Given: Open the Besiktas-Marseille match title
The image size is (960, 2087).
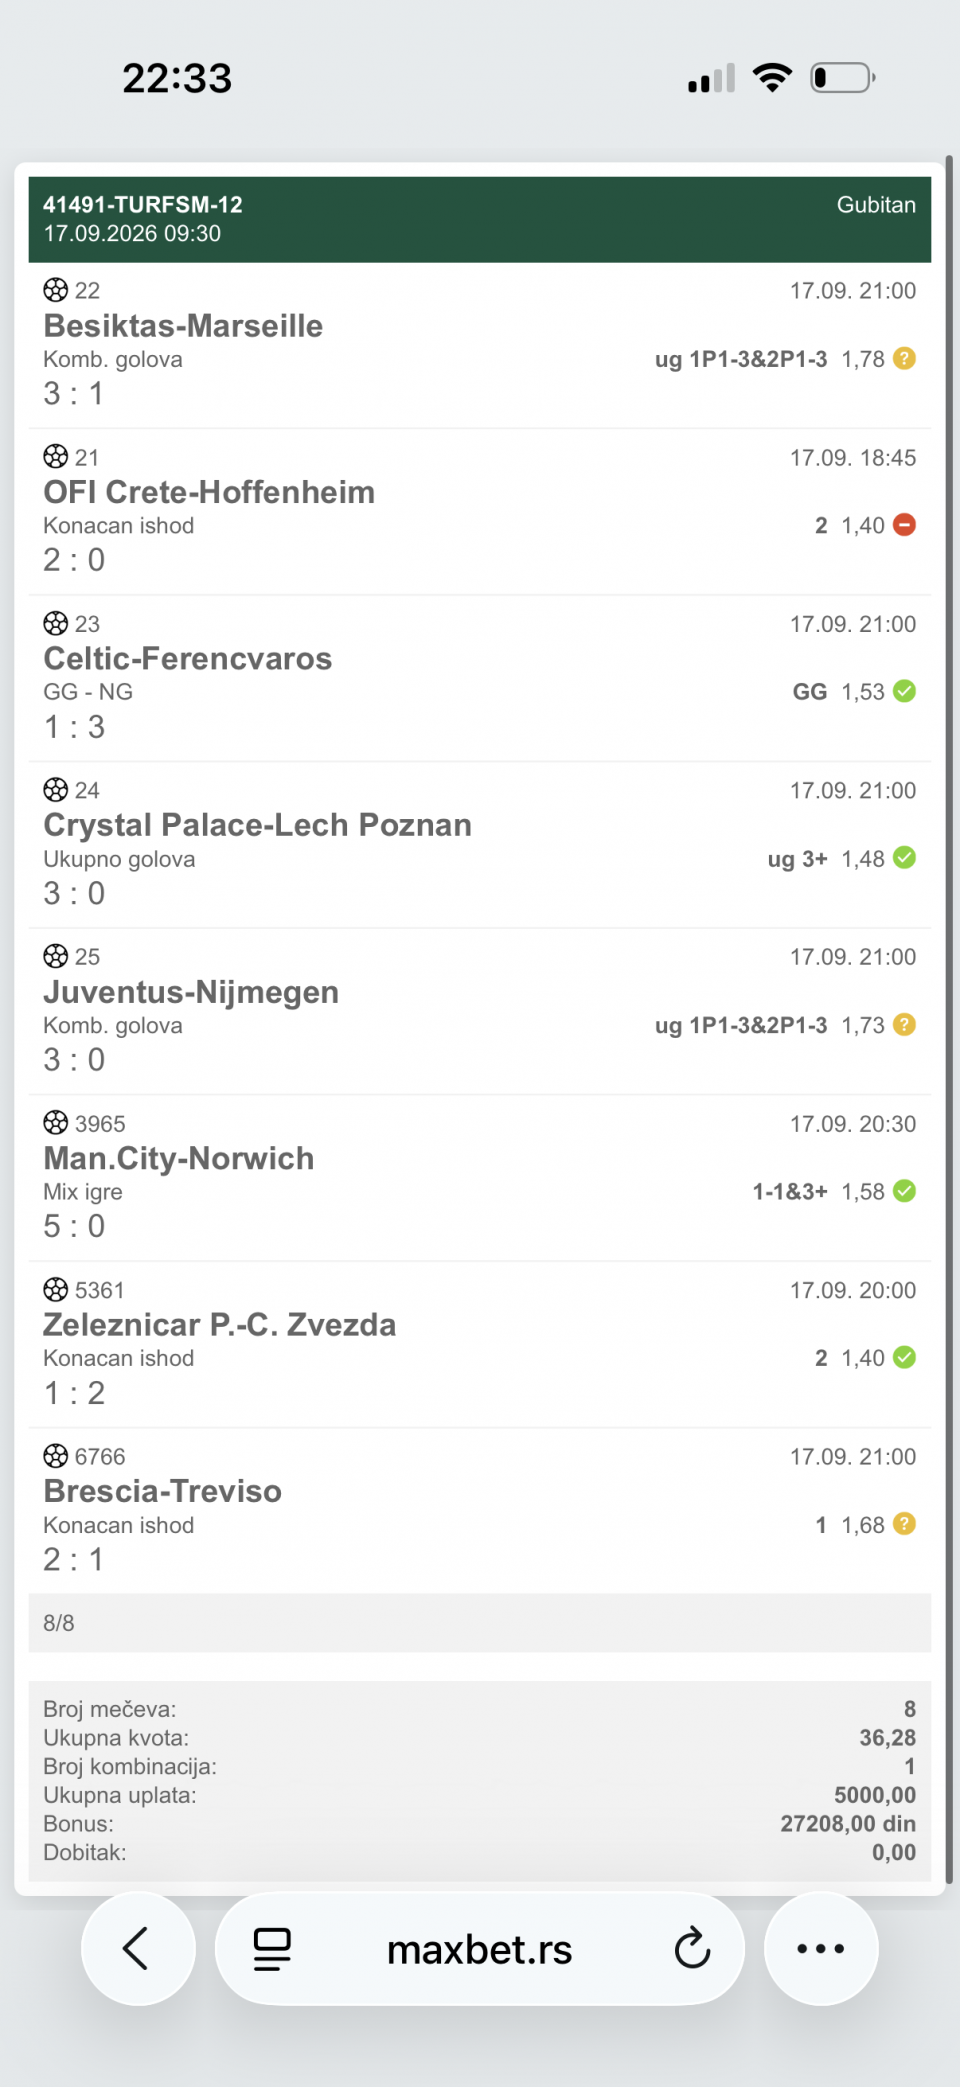Looking at the screenshot, I should coord(183,325).
